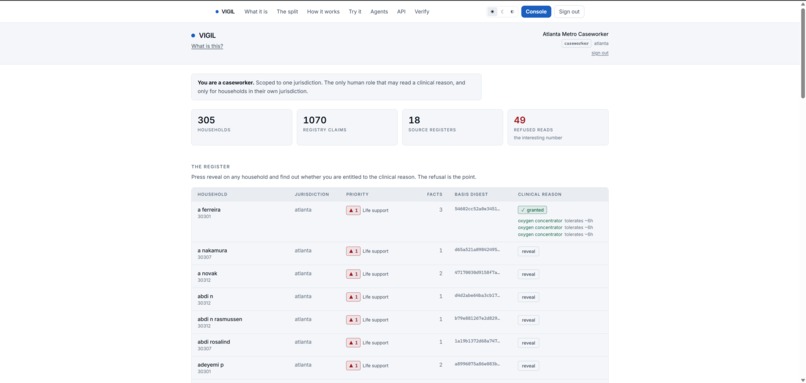806x383 pixels.
Task: Open the Verify nav item
Action: click(x=422, y=12)
